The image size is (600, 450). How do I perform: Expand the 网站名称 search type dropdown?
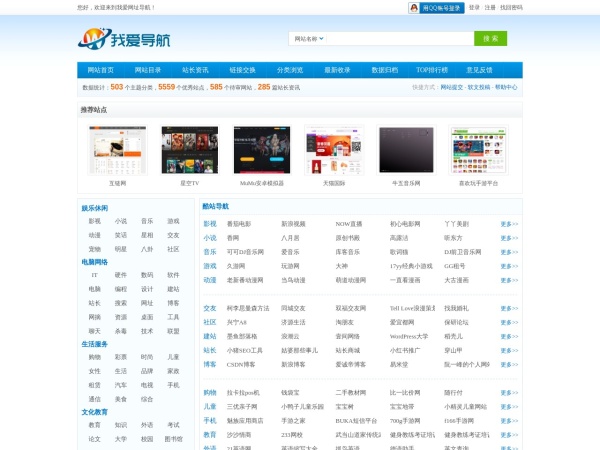pyautogui.click(x=308, y=39)
